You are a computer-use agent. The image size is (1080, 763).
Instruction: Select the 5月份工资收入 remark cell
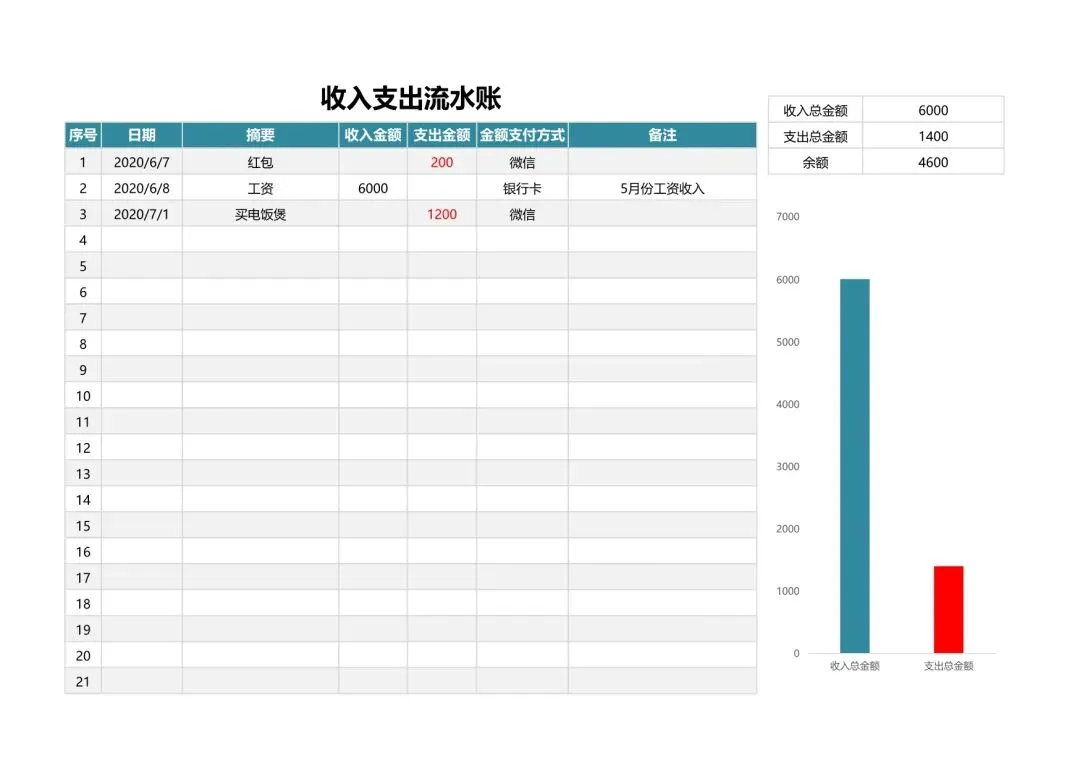pos(663,189)
